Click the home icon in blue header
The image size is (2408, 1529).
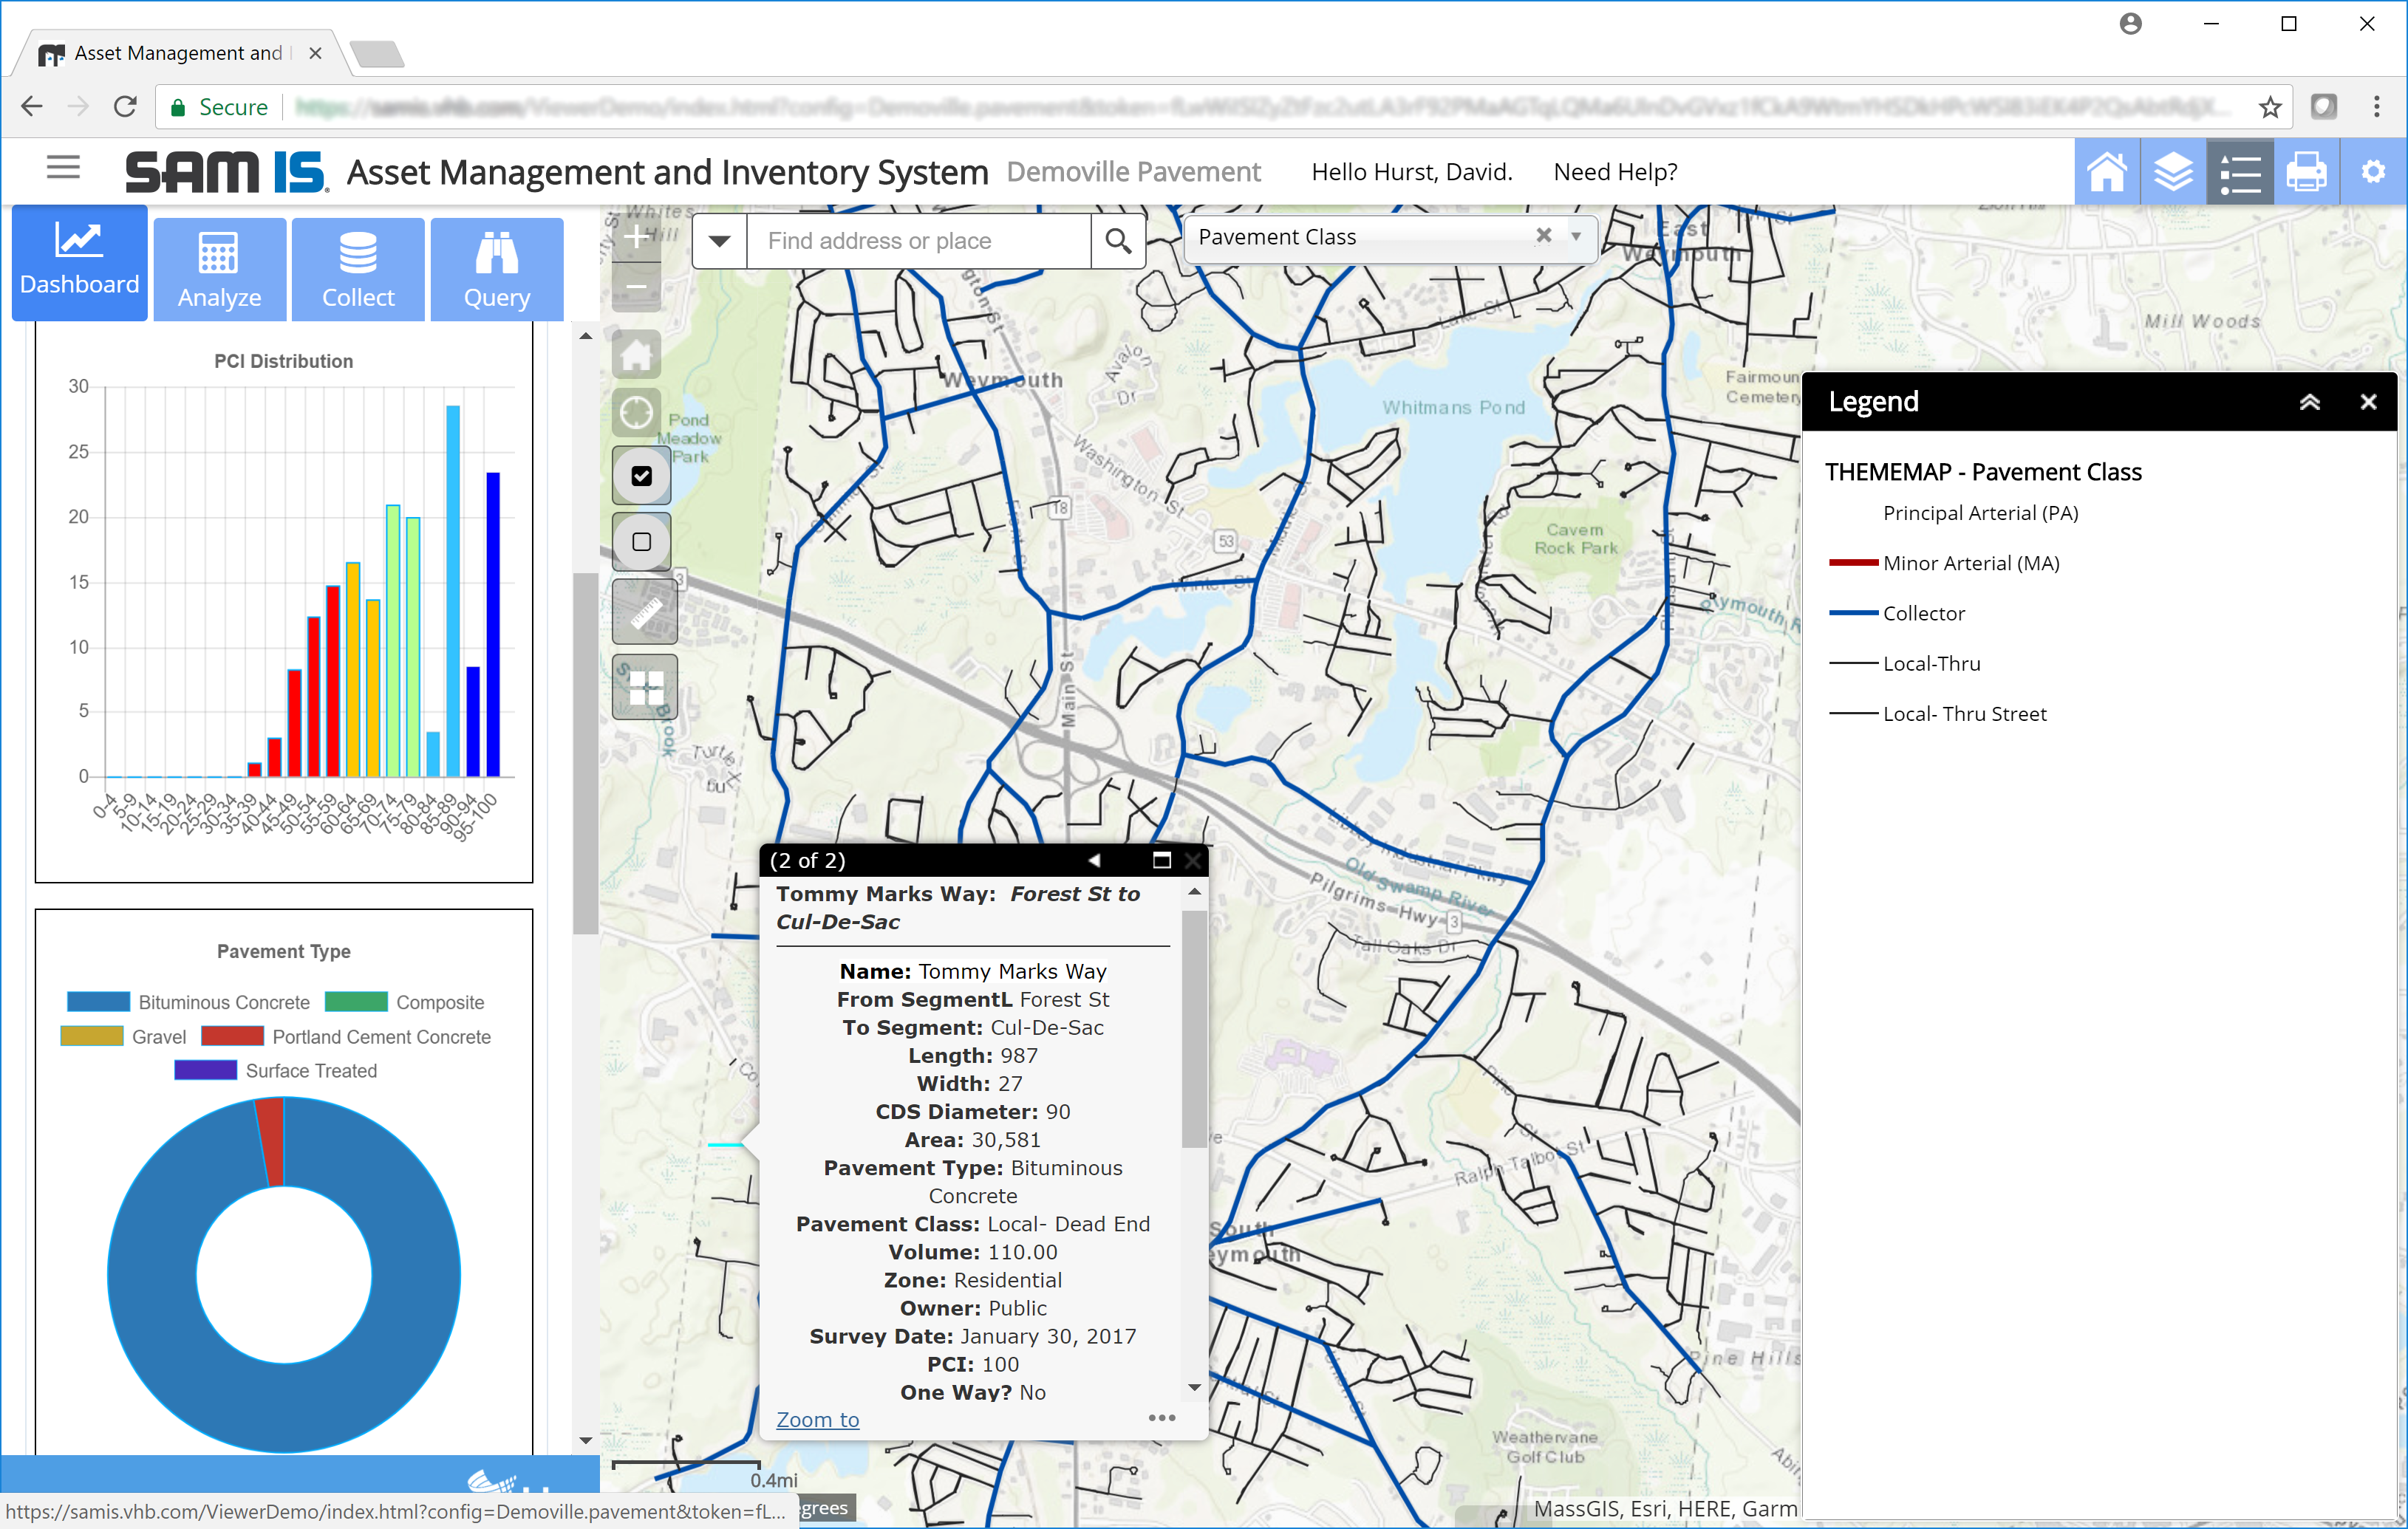[2107, 172]
